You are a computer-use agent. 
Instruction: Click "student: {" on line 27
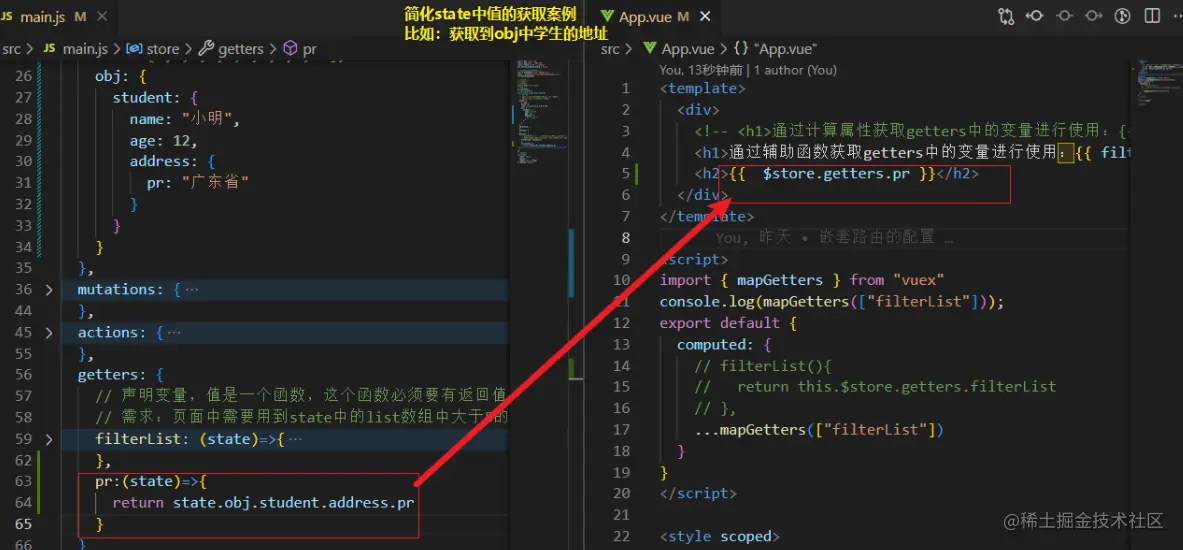tap(155, 98)
